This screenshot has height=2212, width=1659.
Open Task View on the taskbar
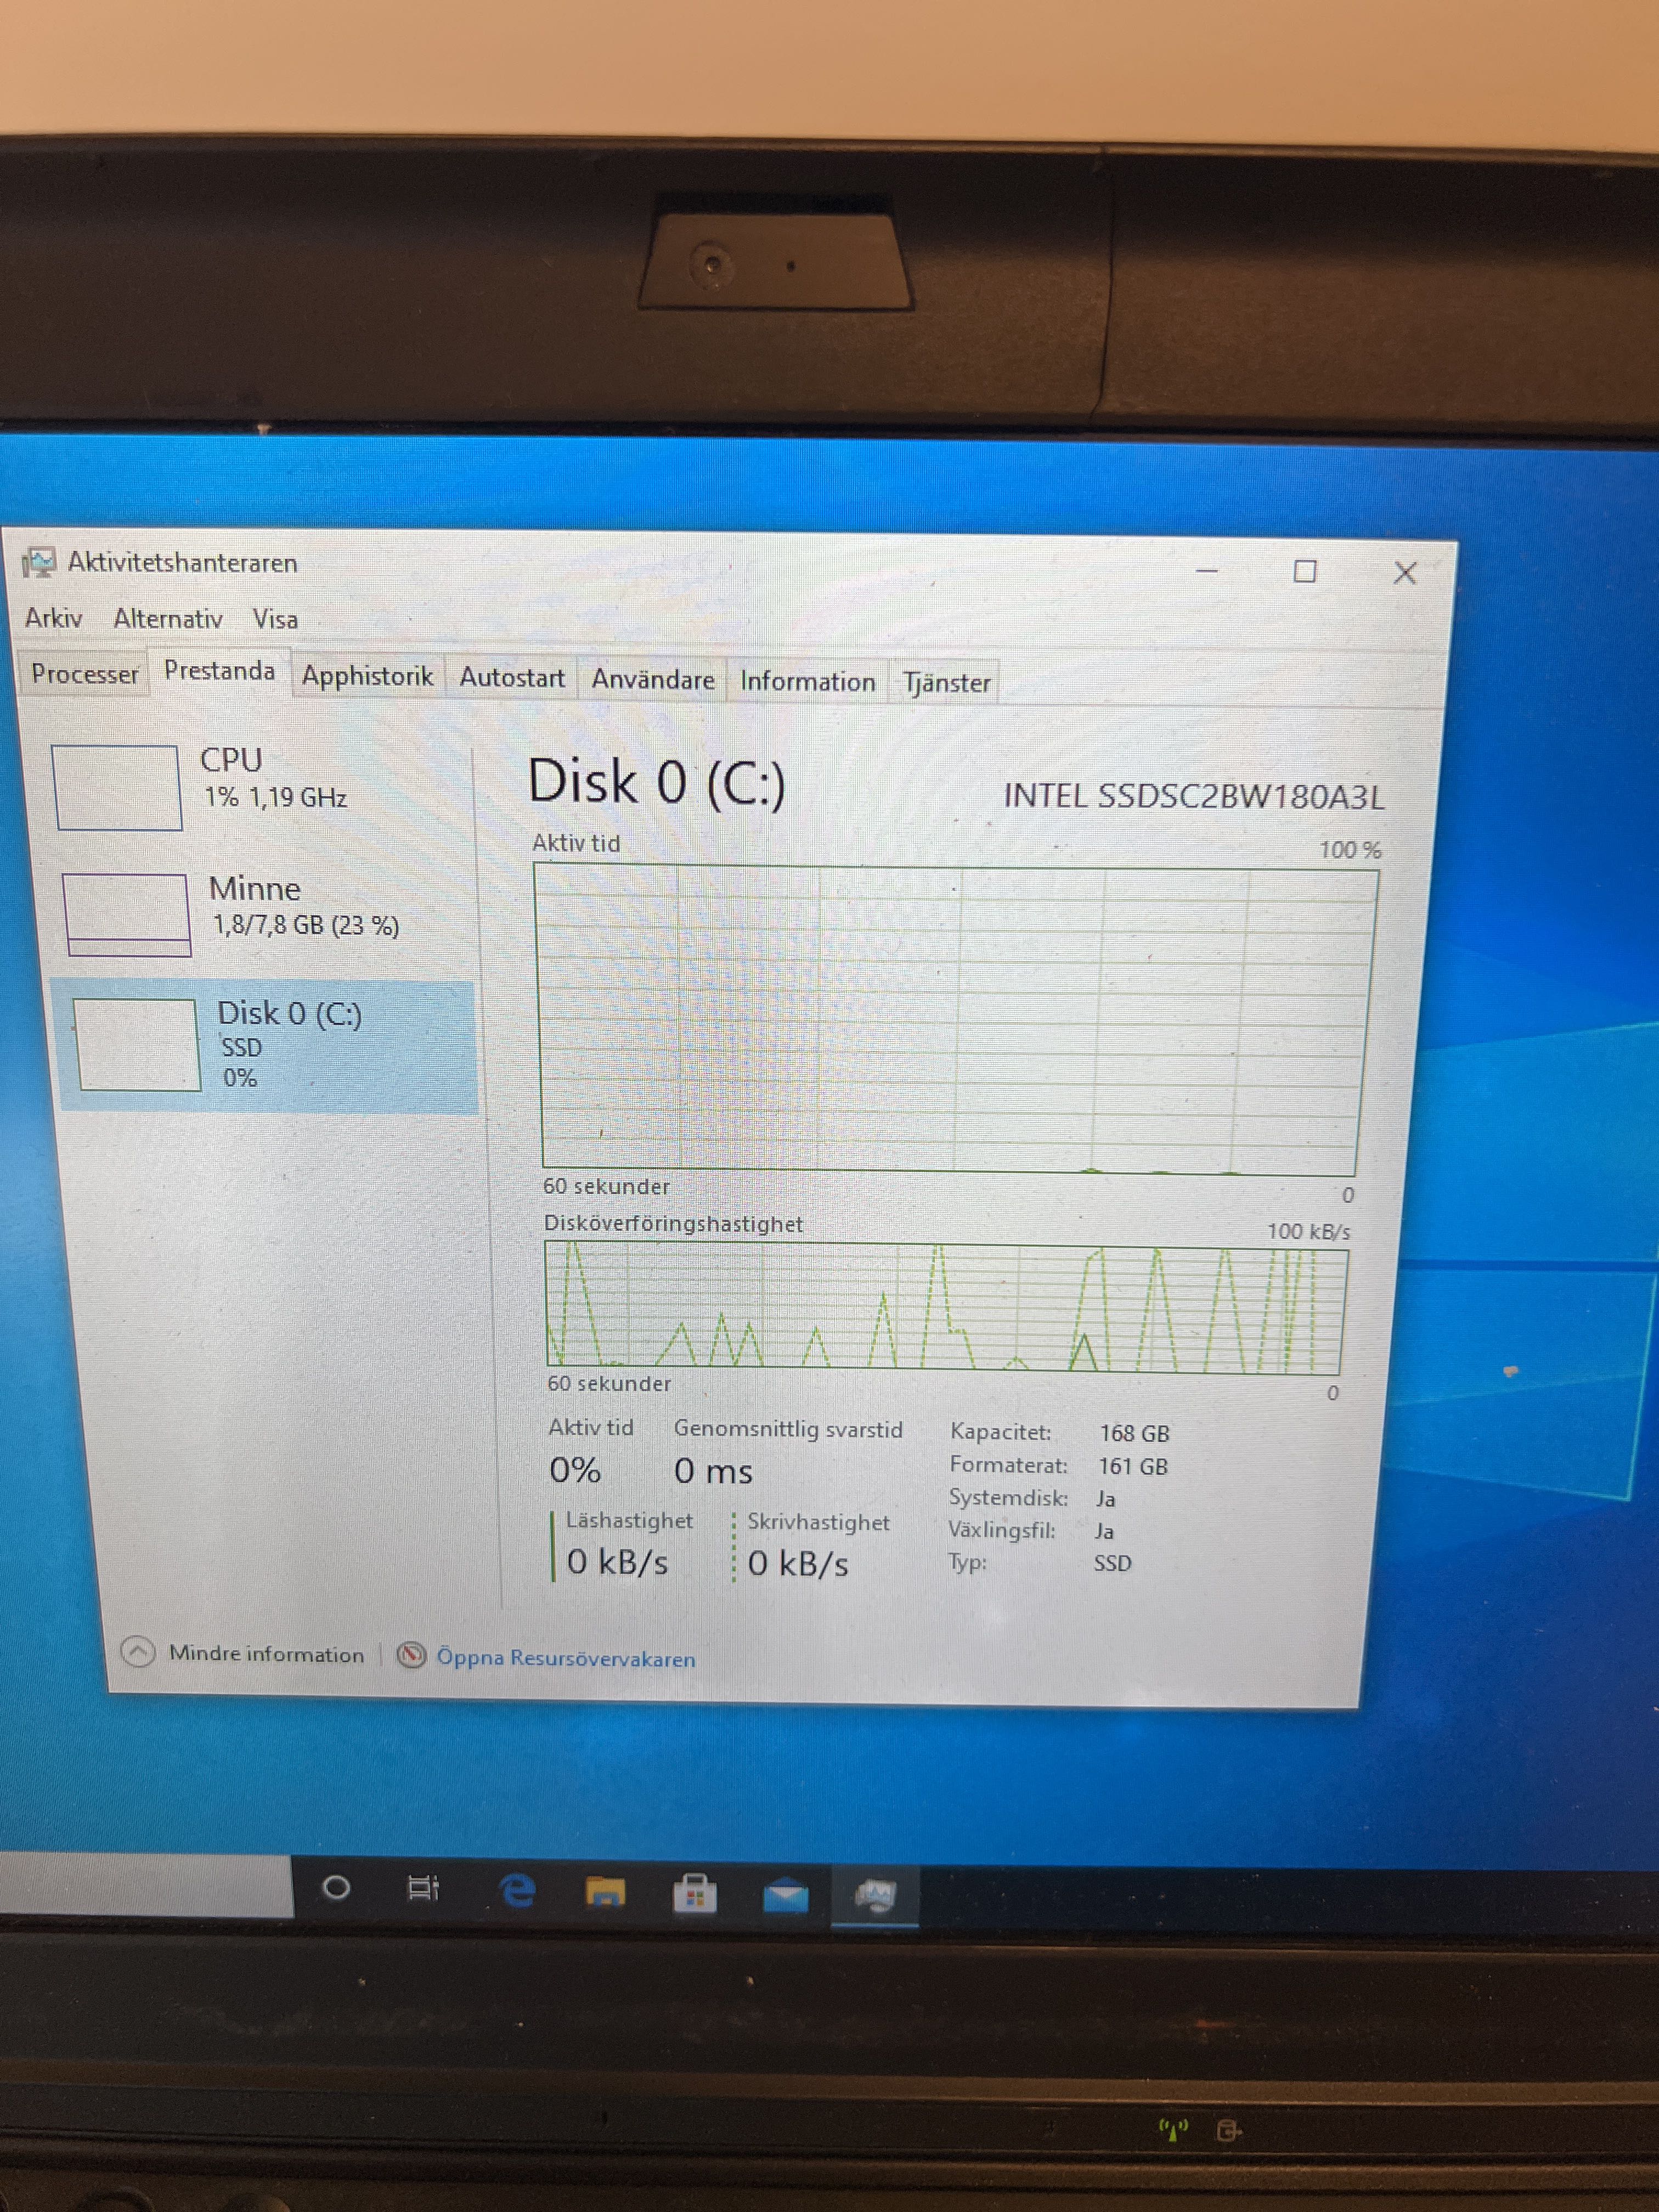423,1888
